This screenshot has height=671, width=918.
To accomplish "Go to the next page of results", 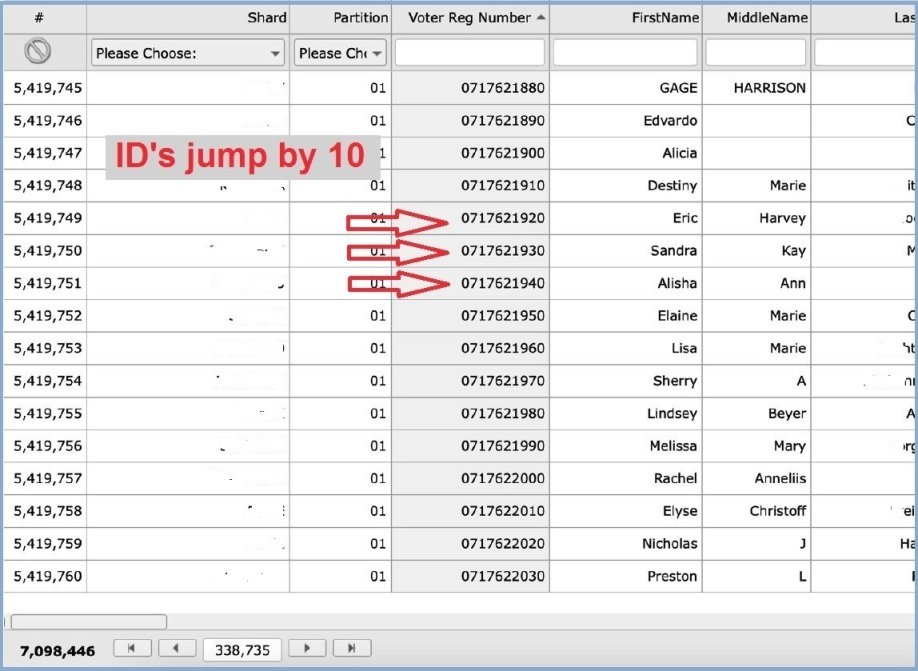I will 307,648.
